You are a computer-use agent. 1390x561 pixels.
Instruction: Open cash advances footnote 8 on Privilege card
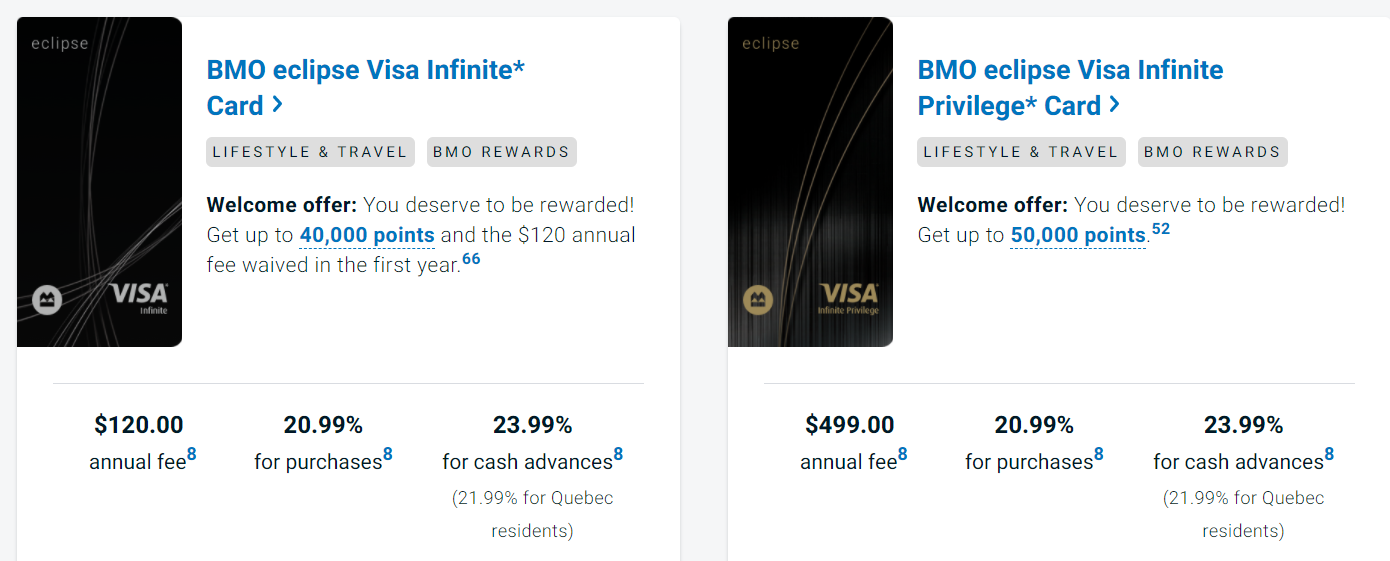coord(1329,455)
